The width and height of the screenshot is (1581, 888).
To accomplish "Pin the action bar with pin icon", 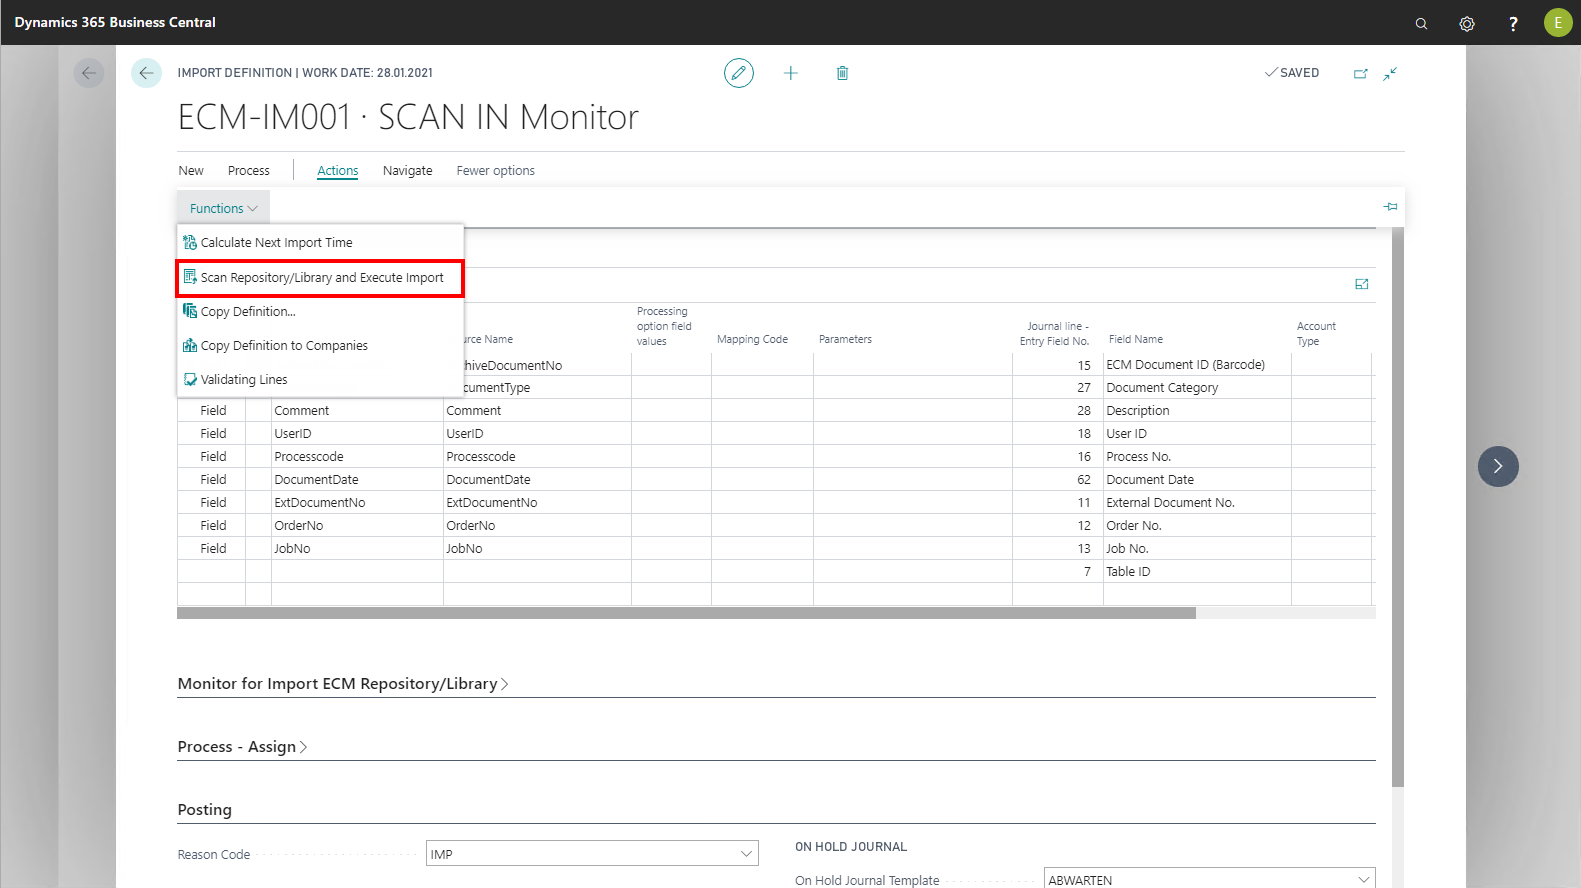I will [1390, 207].
